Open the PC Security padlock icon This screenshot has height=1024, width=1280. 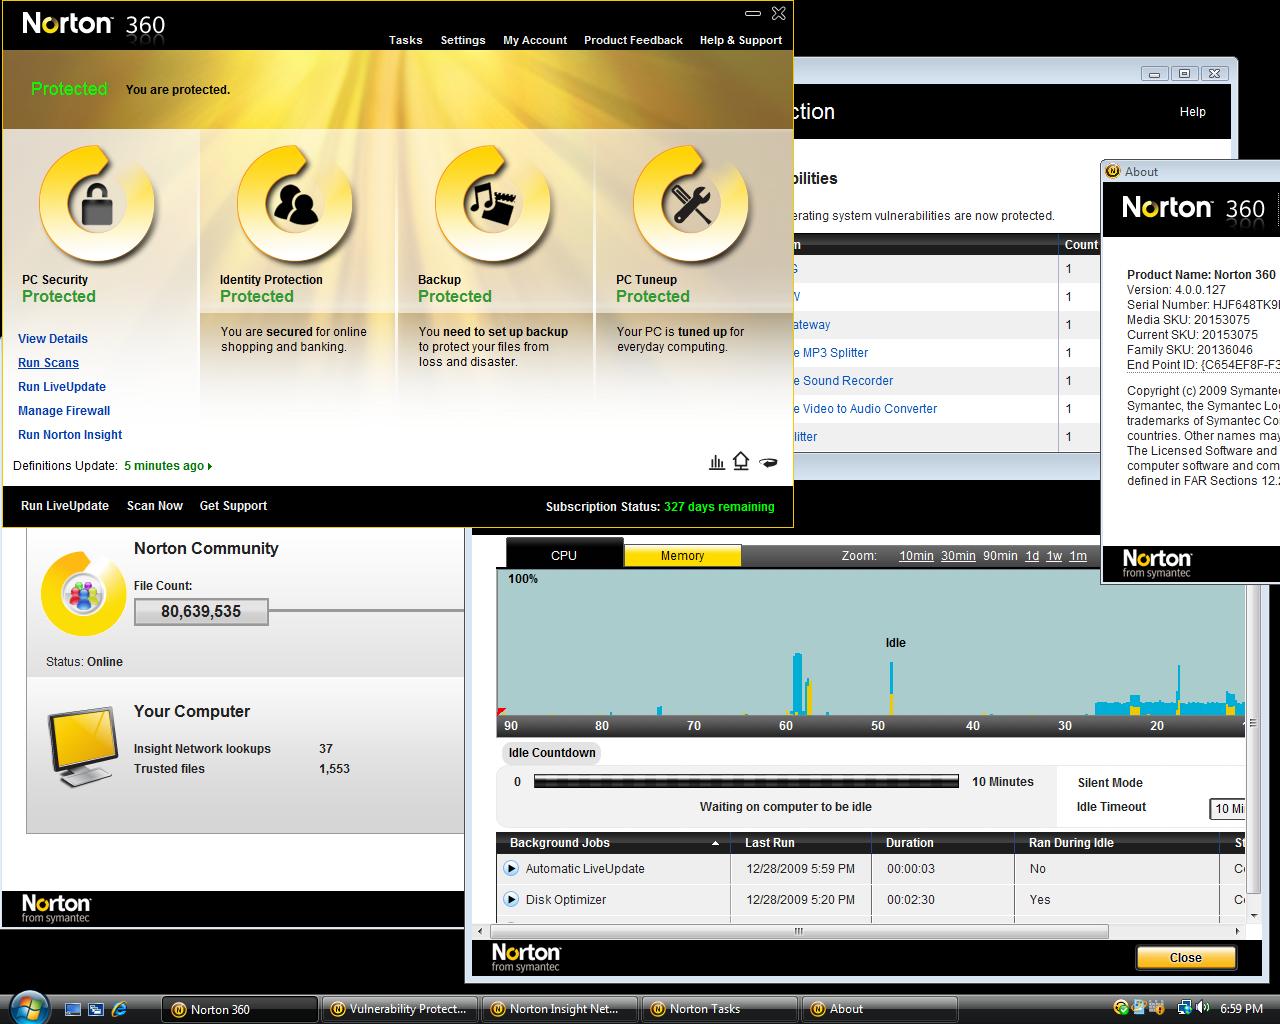pyautogui.click(x=96, y=204)
